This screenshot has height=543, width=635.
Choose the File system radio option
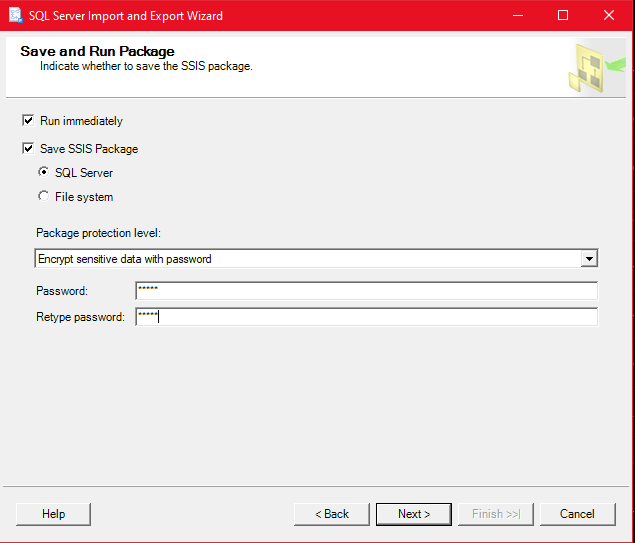[44, 196]
